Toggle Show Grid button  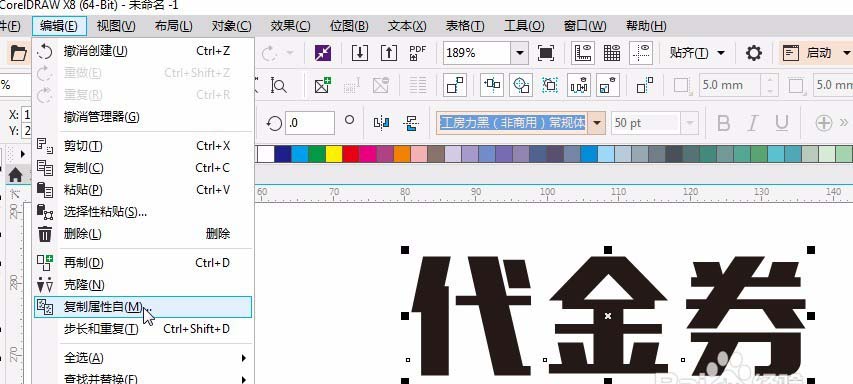612,53
